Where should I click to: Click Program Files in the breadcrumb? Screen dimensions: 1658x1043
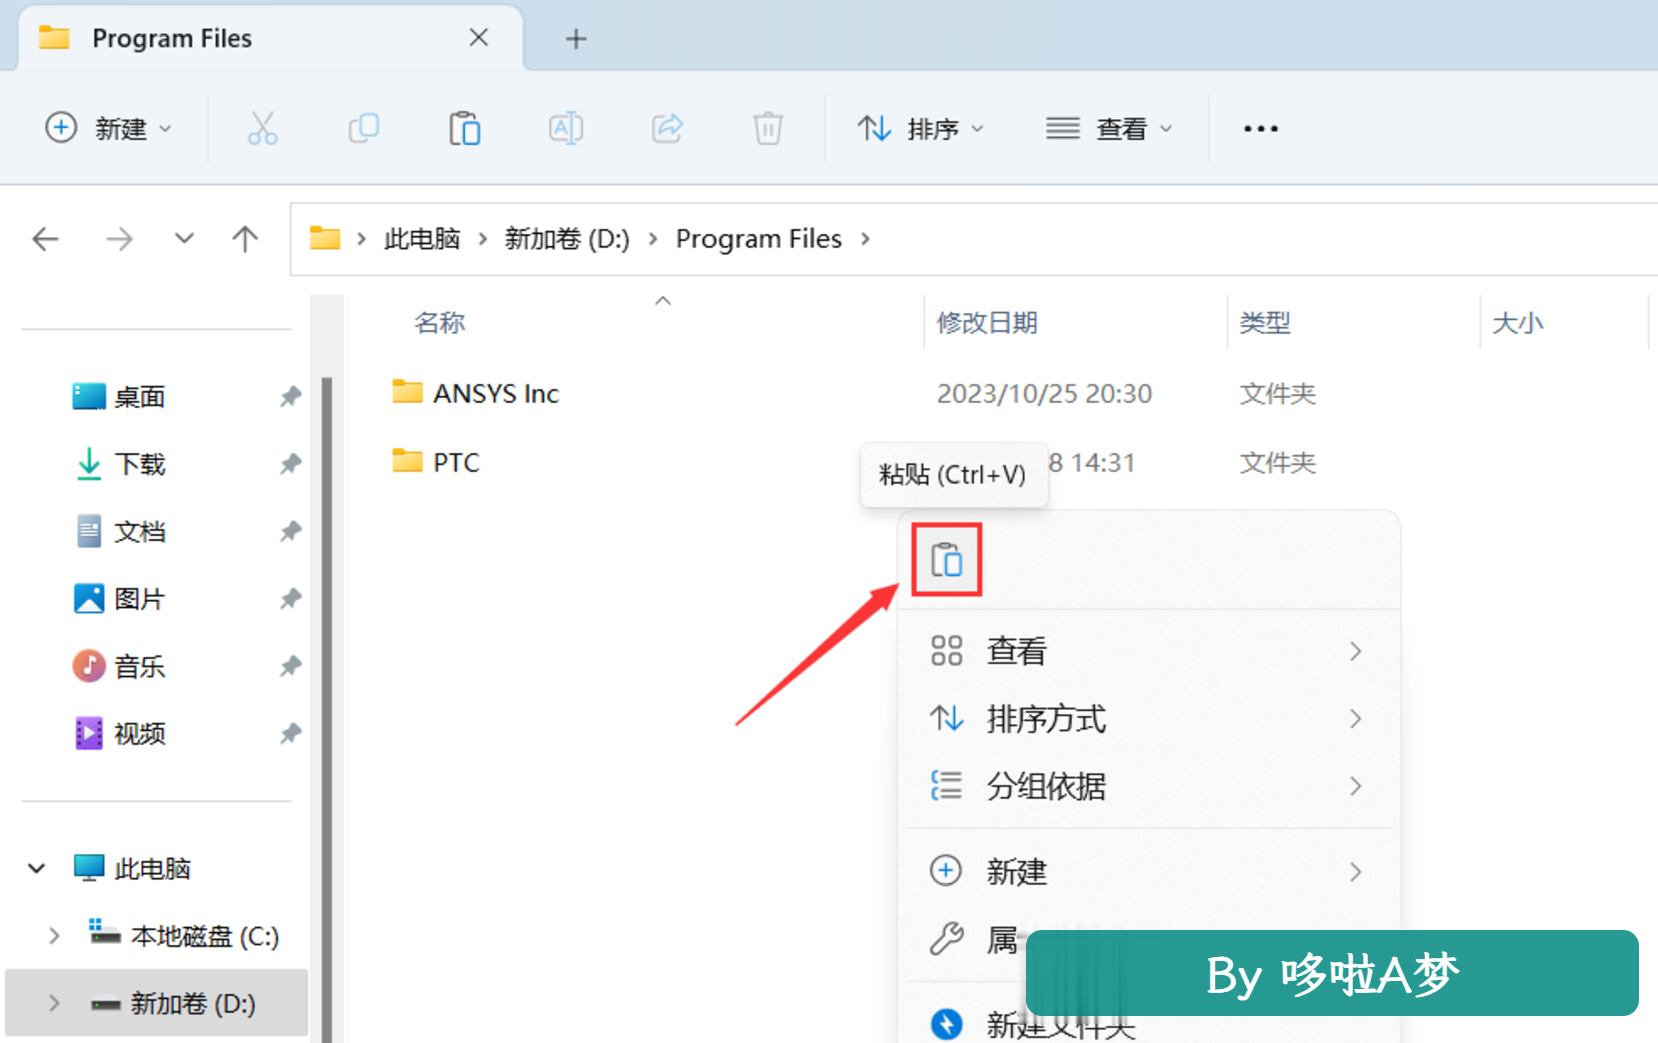[x=759, y=239]
